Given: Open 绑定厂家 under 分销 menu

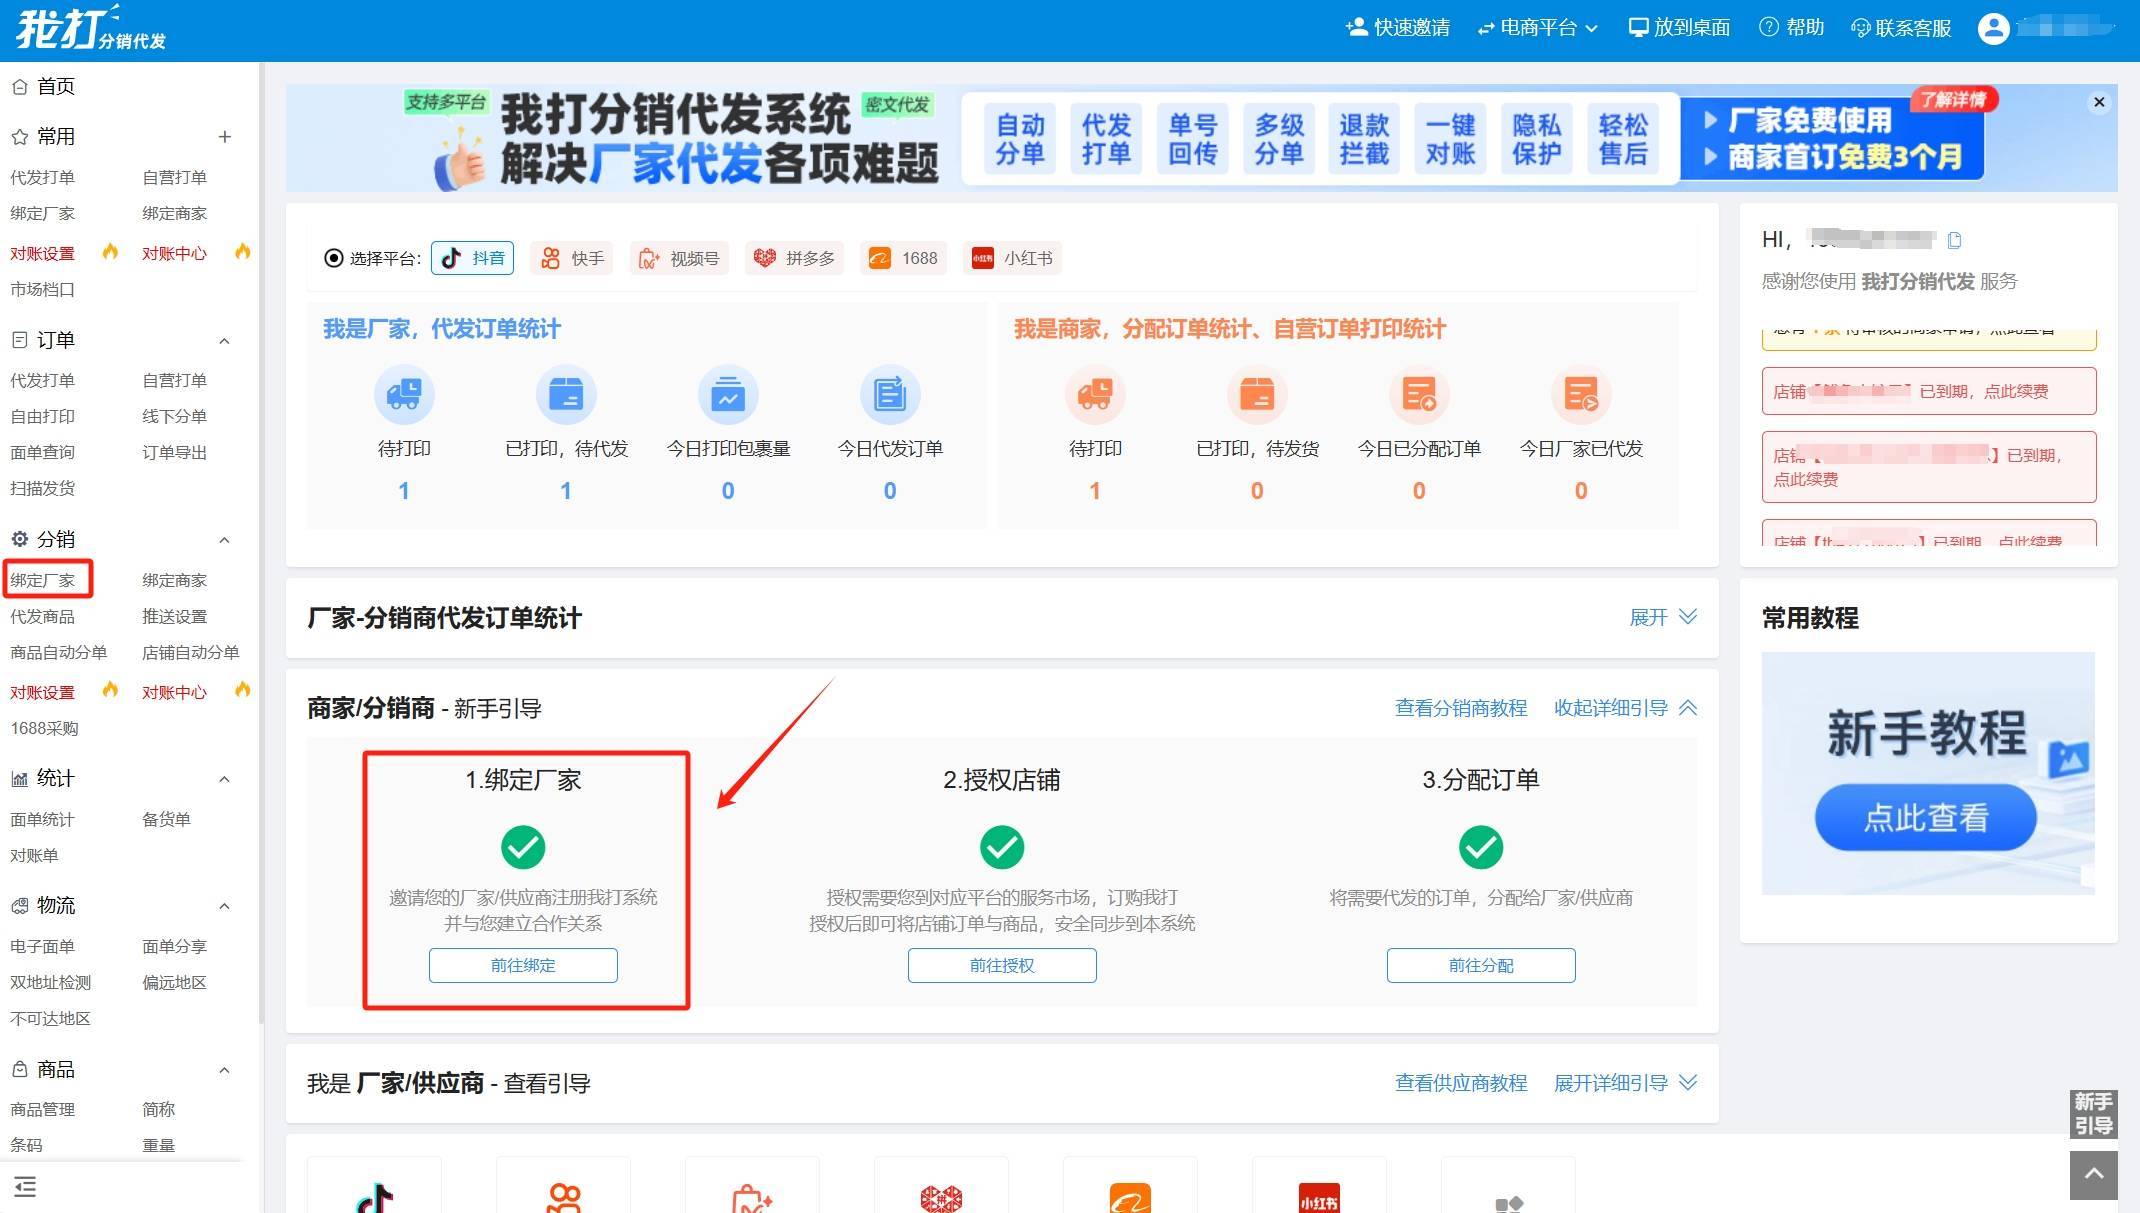Looking at the screenshot, I should pos(43,580).
